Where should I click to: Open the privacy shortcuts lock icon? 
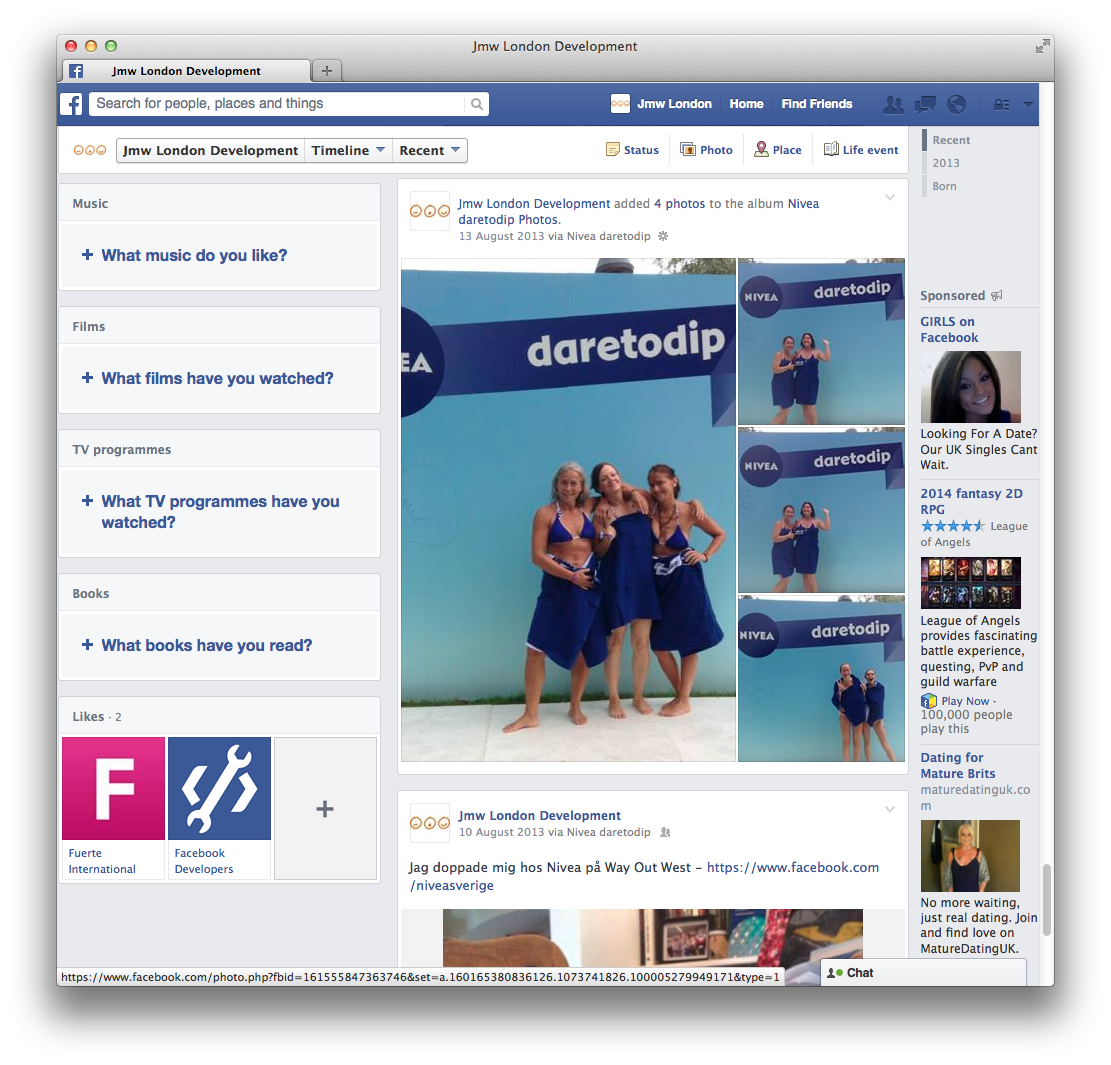click(1001, 104)
